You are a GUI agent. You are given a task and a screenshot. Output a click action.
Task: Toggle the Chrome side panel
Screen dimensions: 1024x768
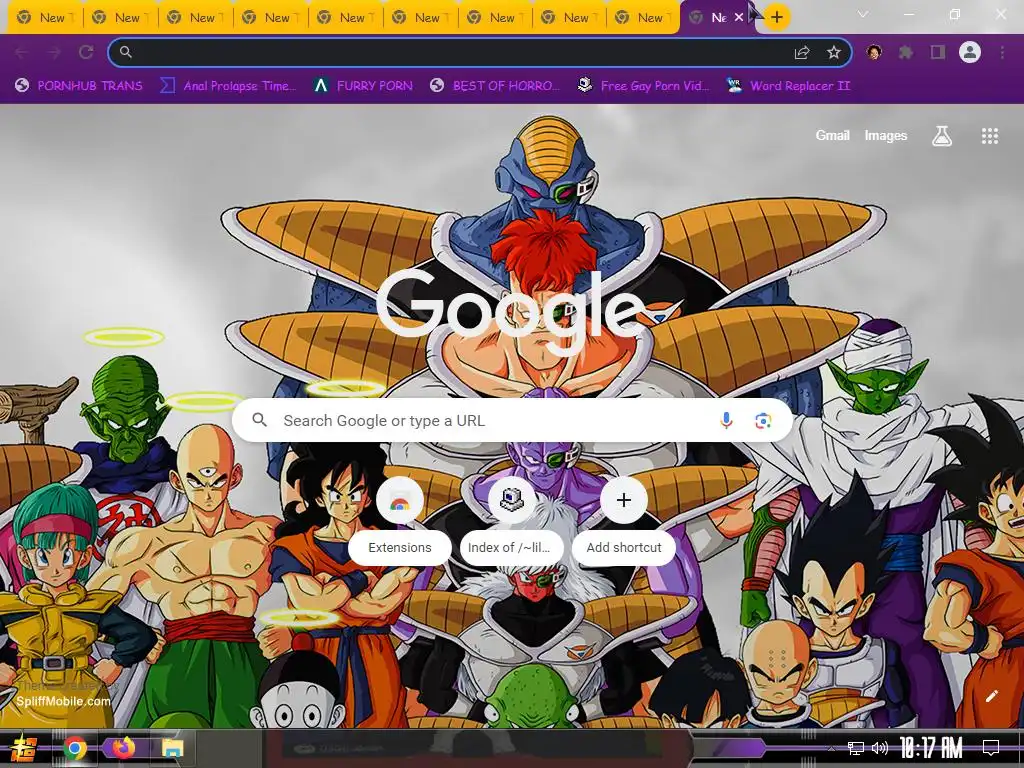point(938,52)
